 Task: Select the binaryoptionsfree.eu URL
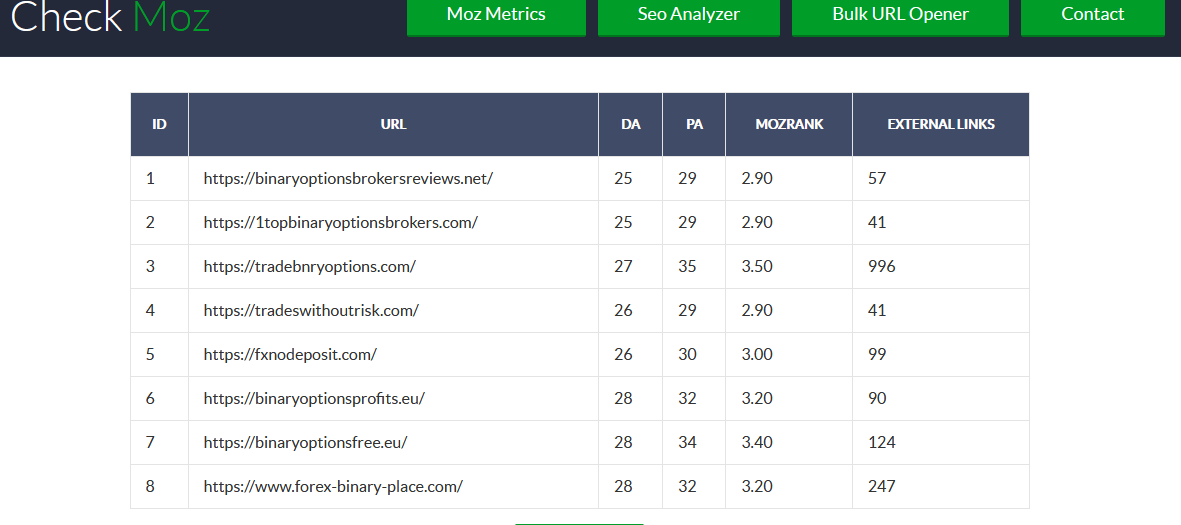[305, 443]
